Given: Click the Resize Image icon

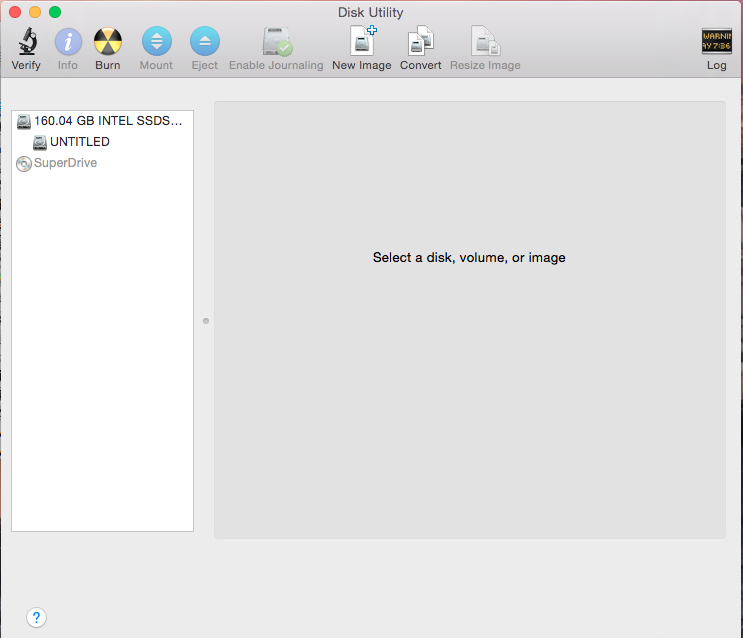Looking at the screenshot, I should click(485, 41).
